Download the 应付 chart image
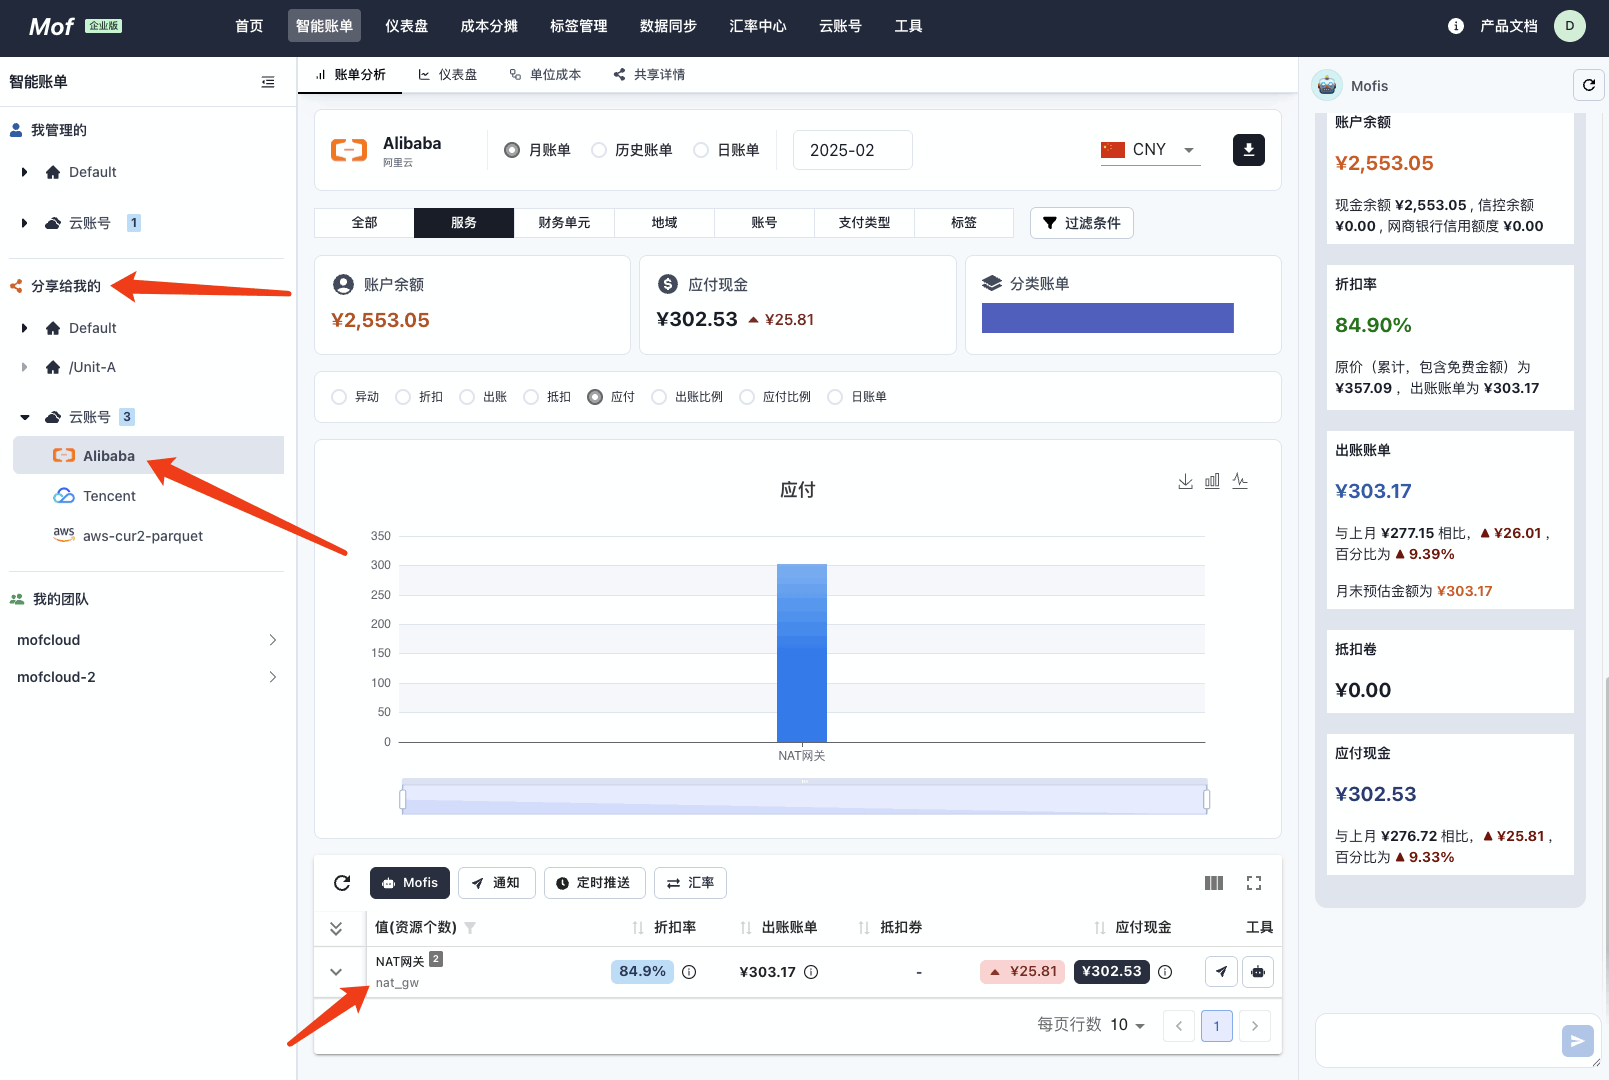The height and width of the screenshot is (1080, 1609). pyautogui.click(x=1185, y=481)
